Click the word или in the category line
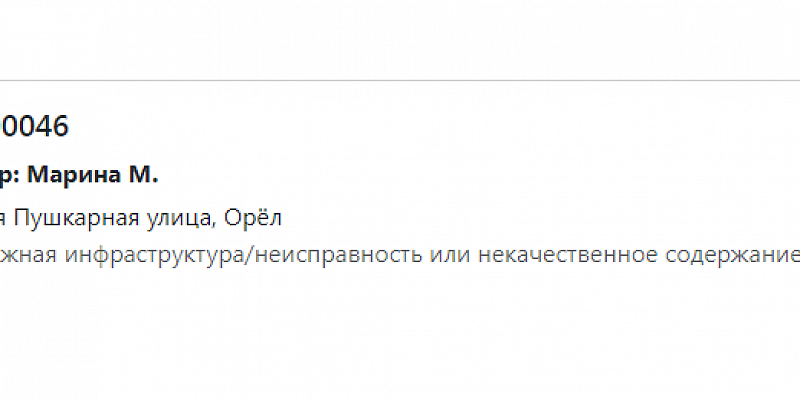The height and width of the screenshot is (400, 800). [446, 254]
